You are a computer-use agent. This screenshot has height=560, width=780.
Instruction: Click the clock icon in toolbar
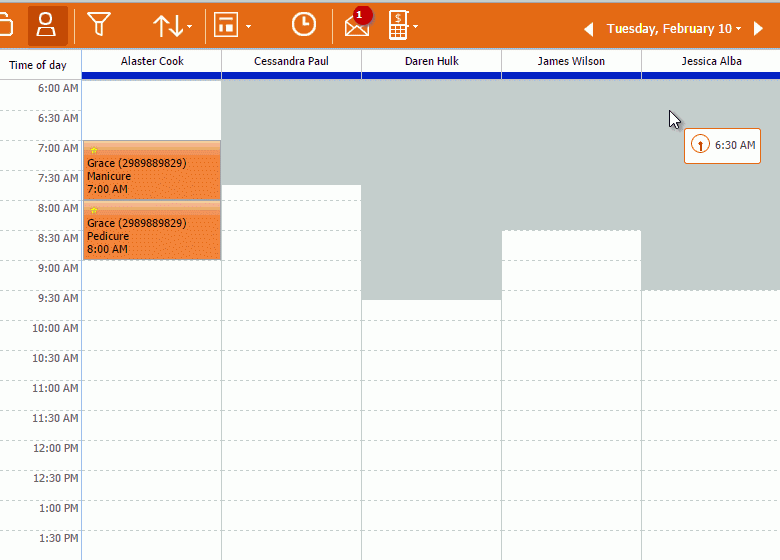point(303,24)
